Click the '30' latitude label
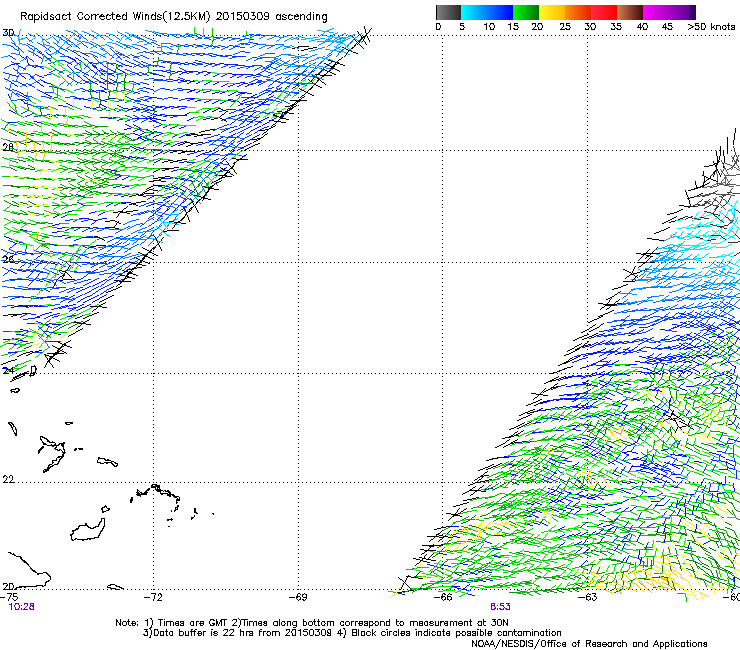 (8, 33)
